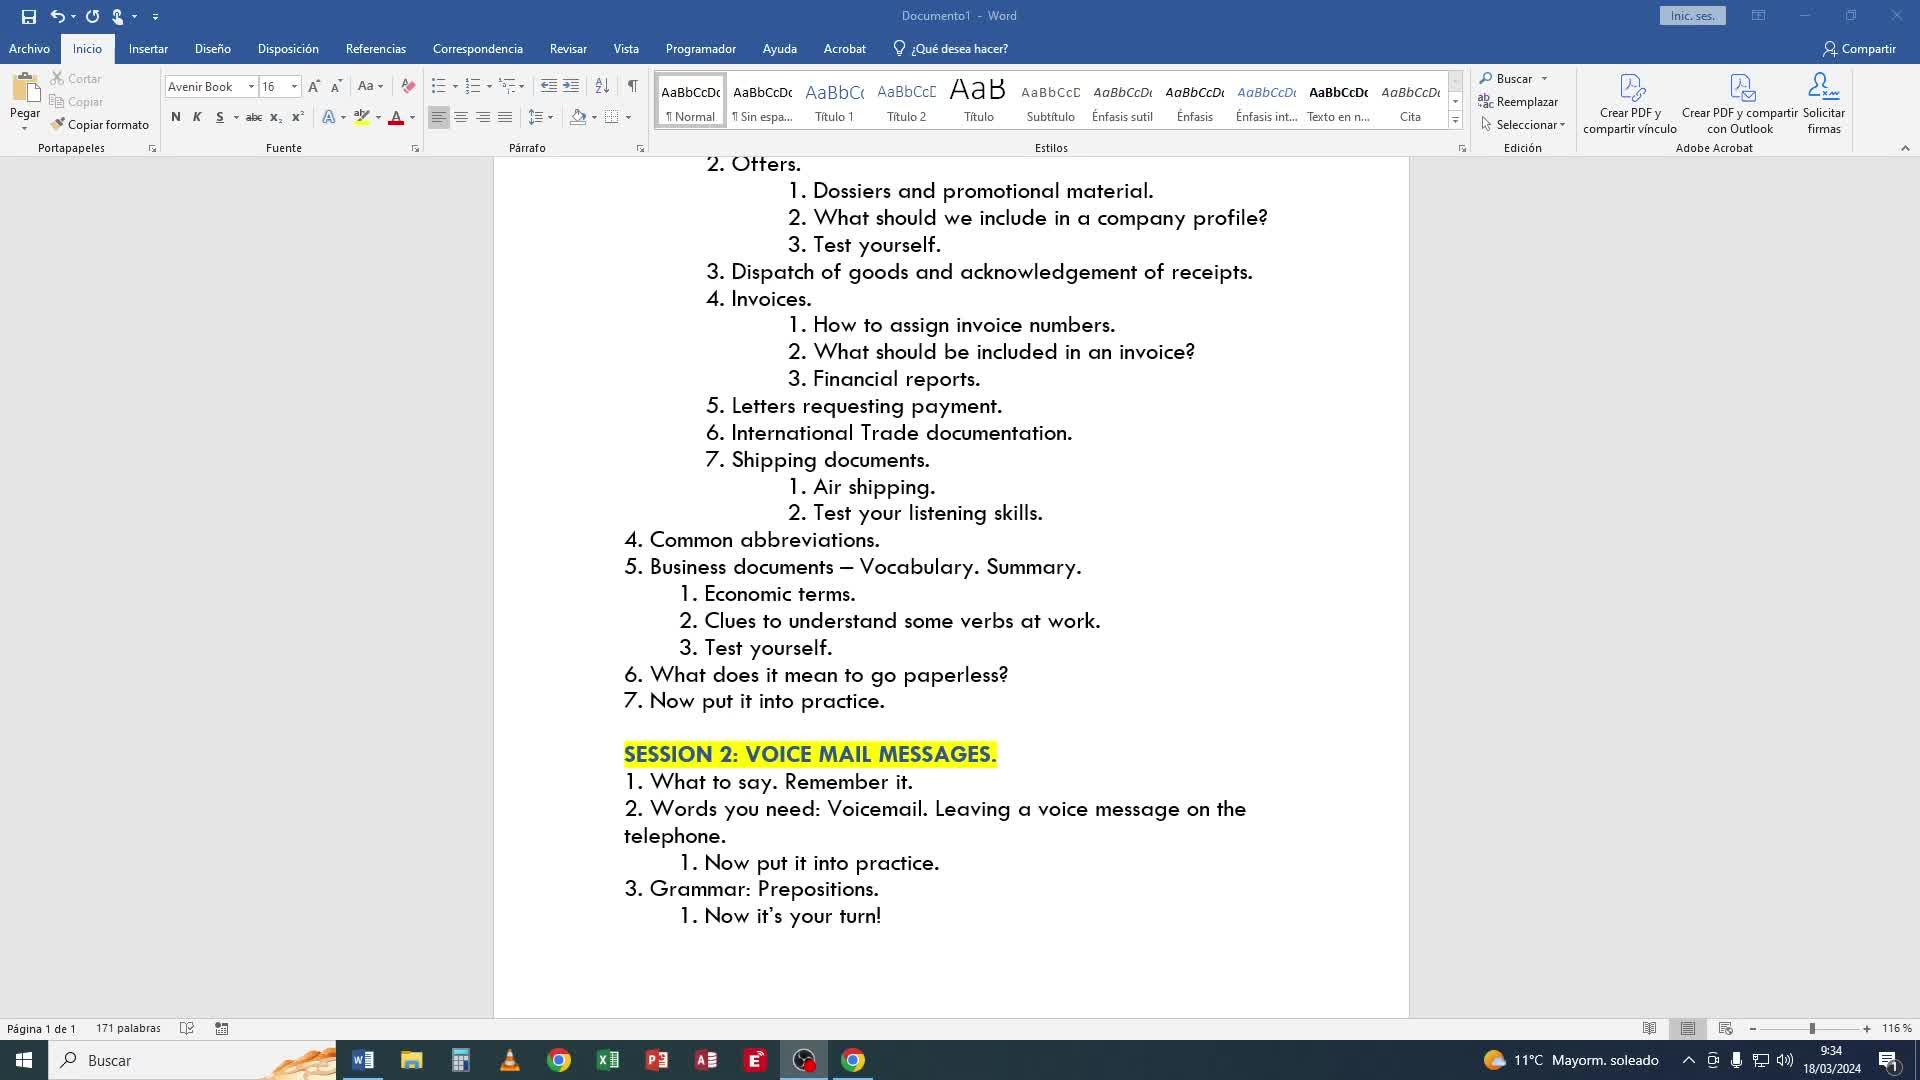Open Excel from the Windows taskbar
The height and width of the screenshot is (1080, 1920).
pyautogui.click(x=607, y=1060)
